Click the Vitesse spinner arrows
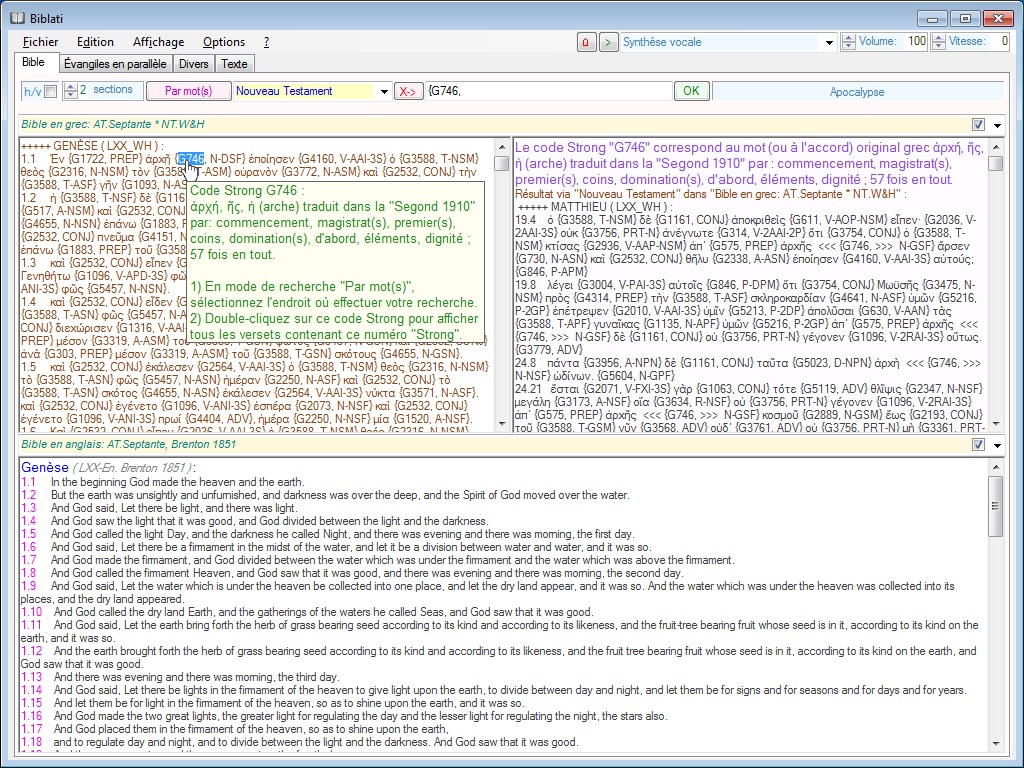The width and height of the screenshot is (1024, 768). point(939,42)
